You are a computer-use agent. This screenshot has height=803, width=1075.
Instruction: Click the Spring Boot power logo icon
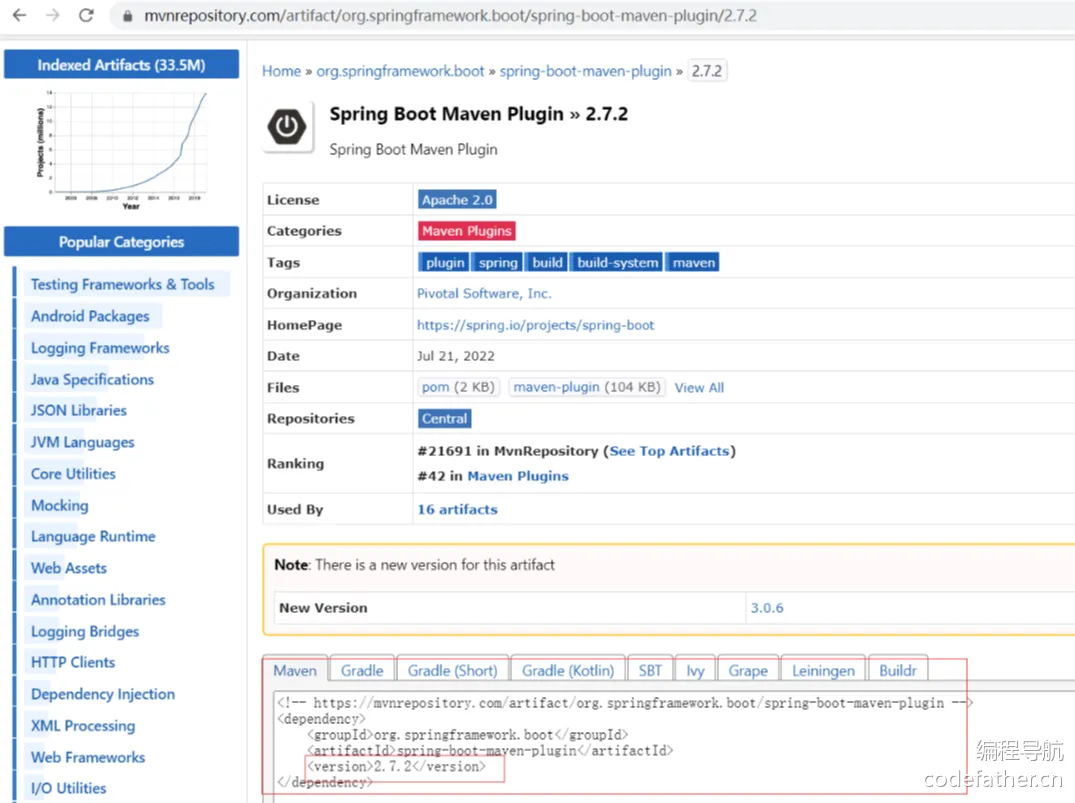[287, 127]
